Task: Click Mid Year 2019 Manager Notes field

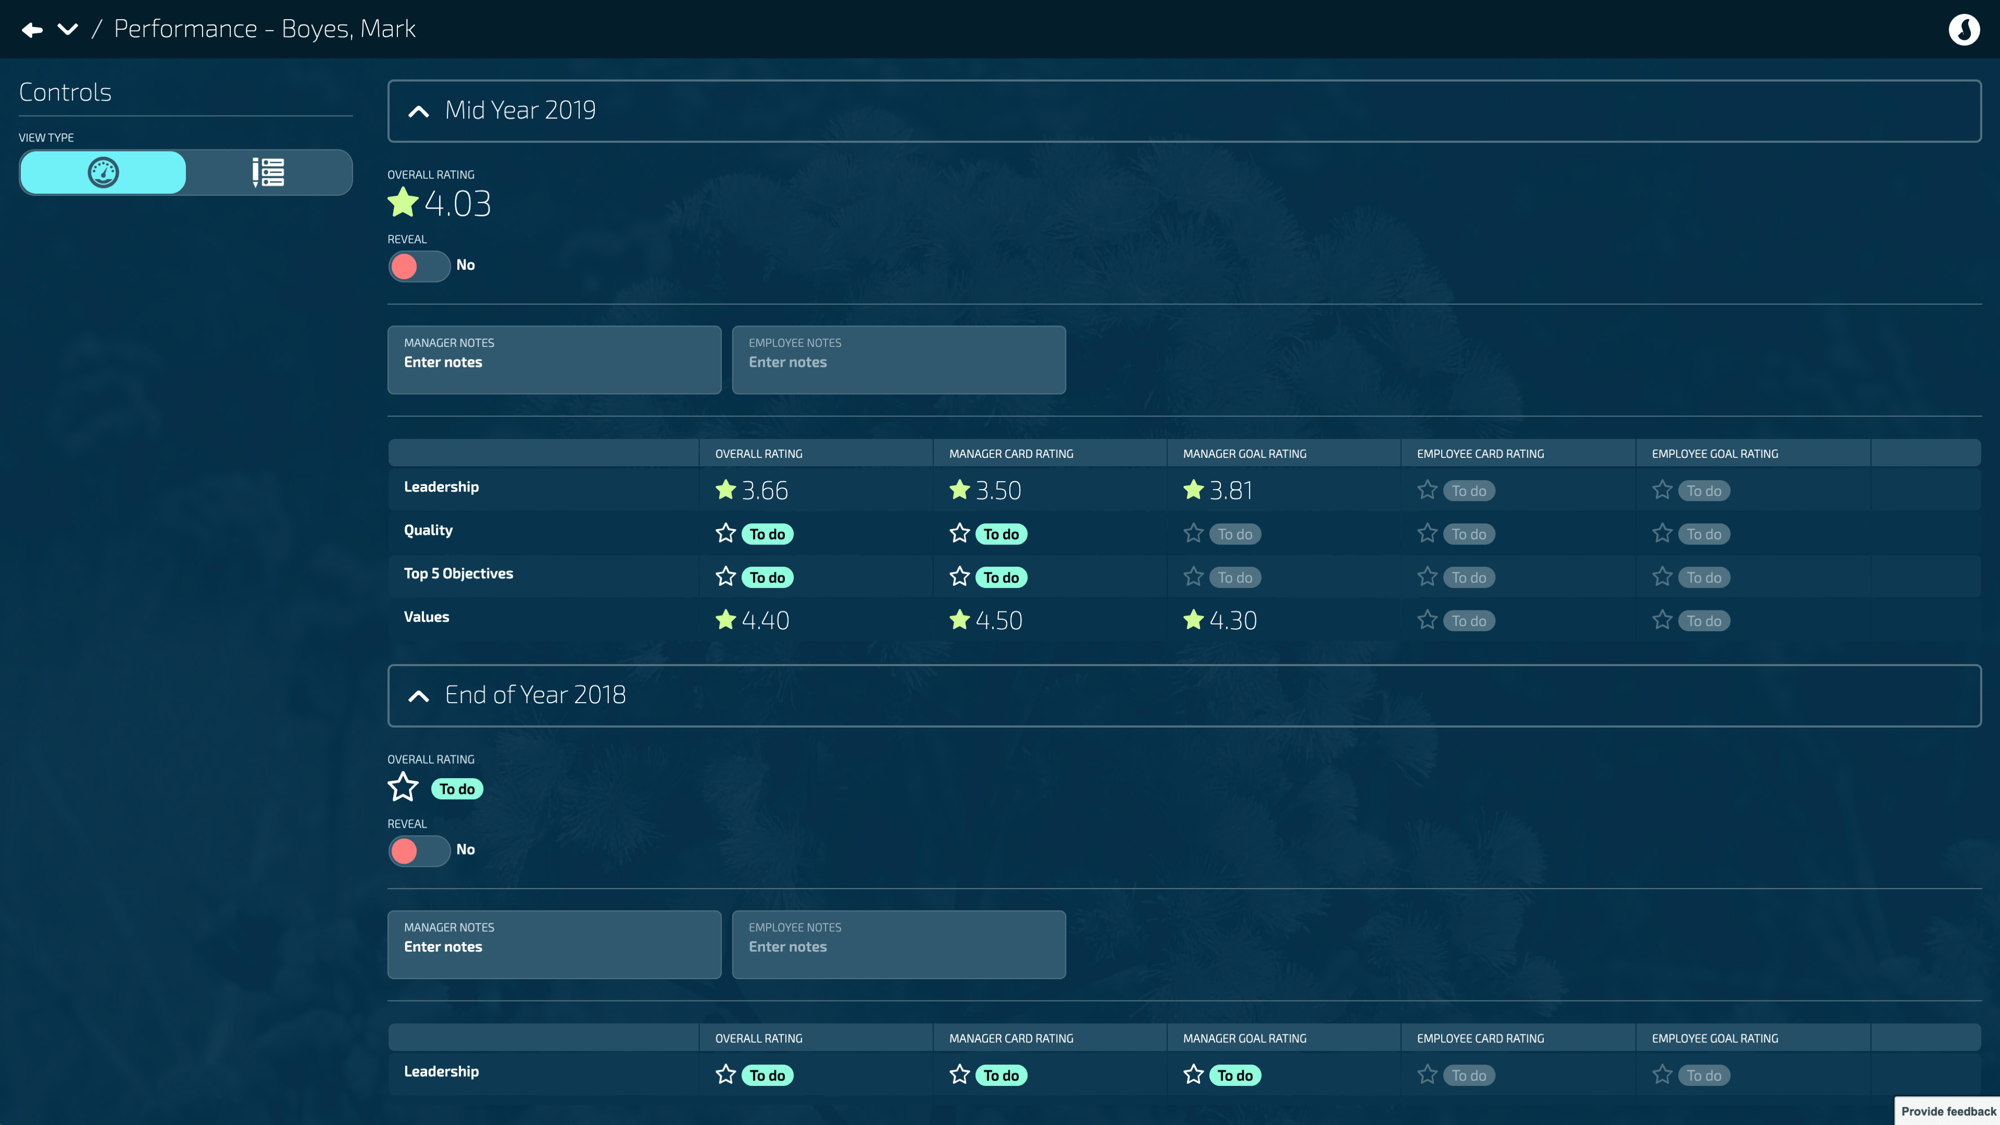Action: pyautogui.click(x=554, y=360)
